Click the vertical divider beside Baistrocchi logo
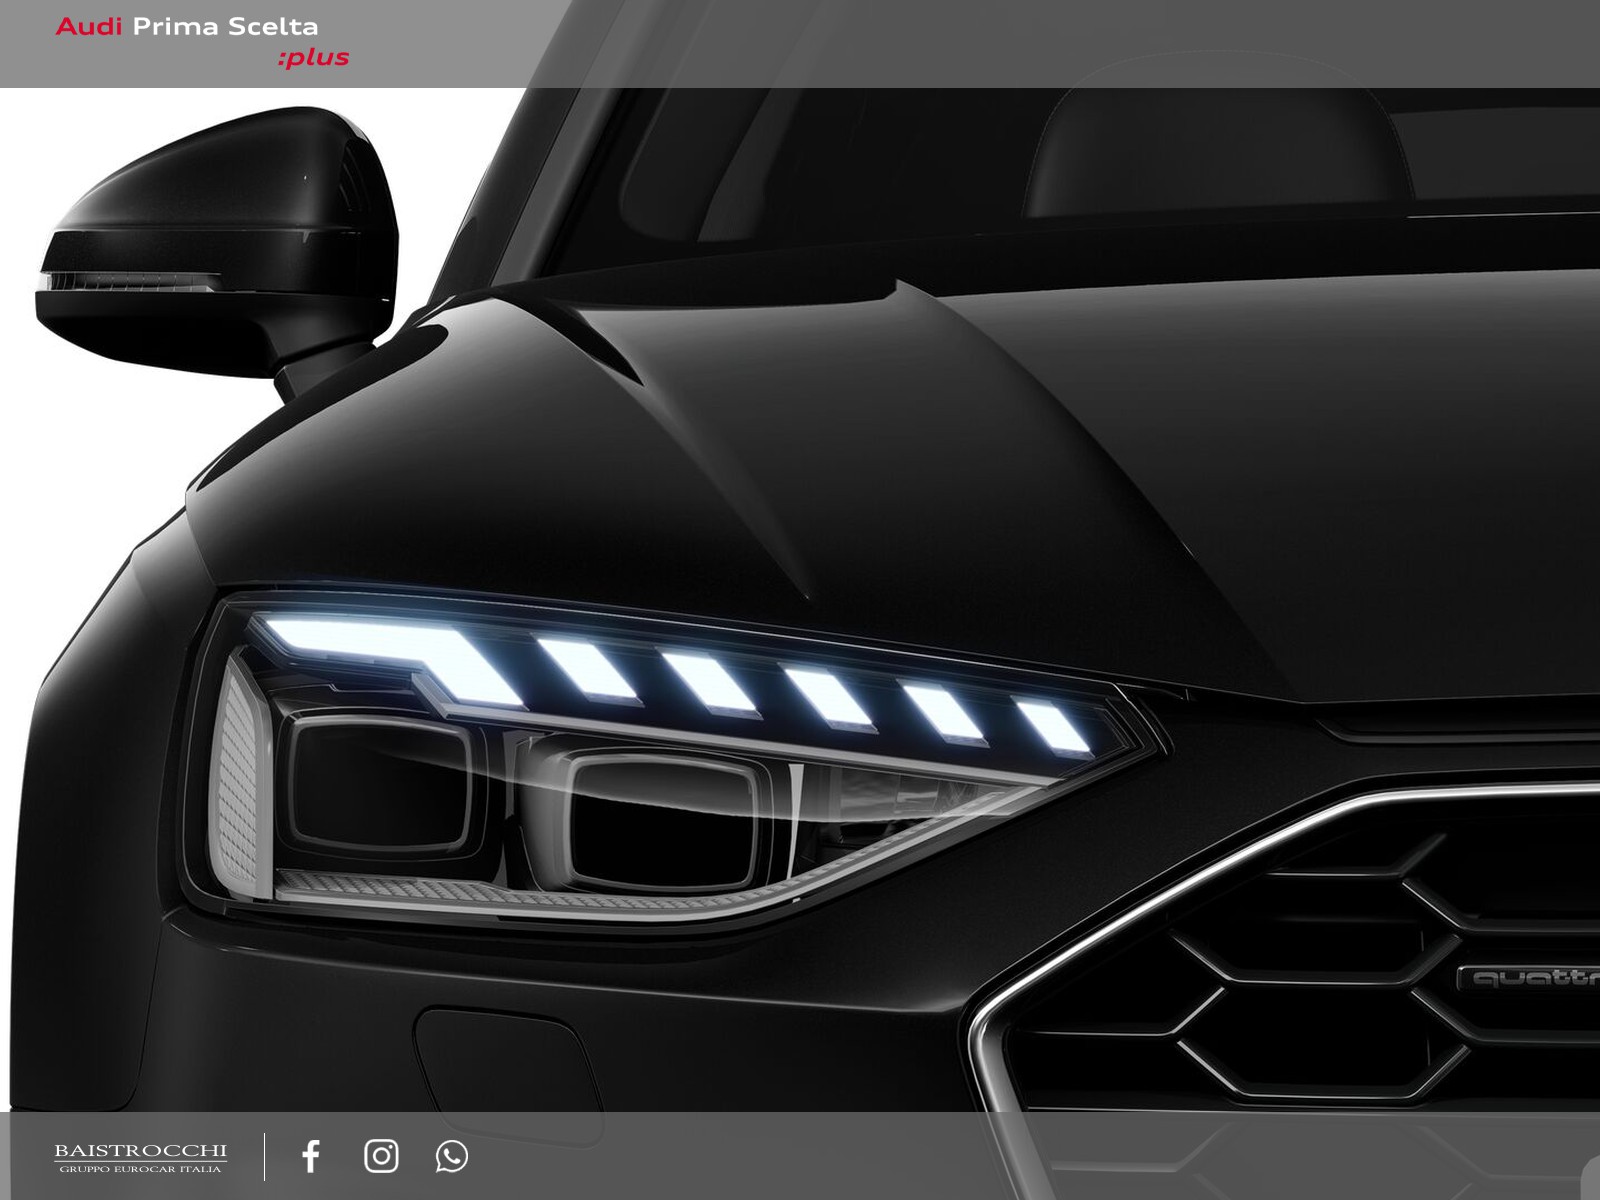Viewport: 1600px width, 1200px height. [265, 1156]
